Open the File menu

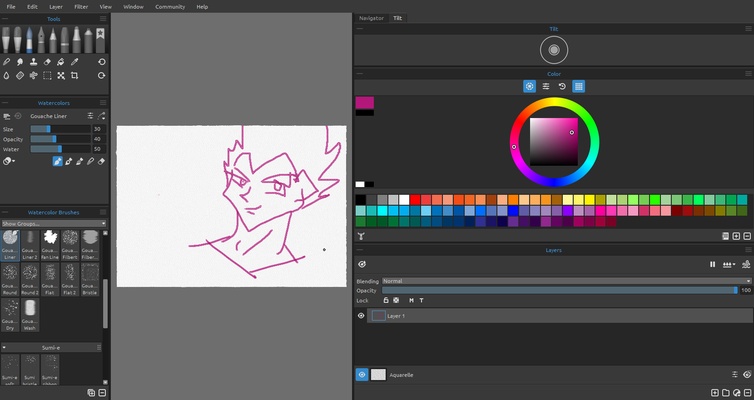coord(11,7)
